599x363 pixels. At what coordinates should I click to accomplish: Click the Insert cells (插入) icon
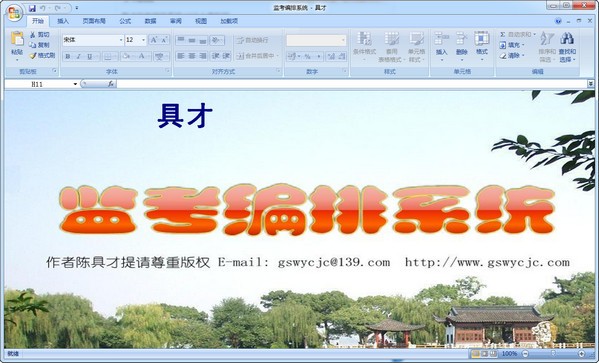[442, 39]
